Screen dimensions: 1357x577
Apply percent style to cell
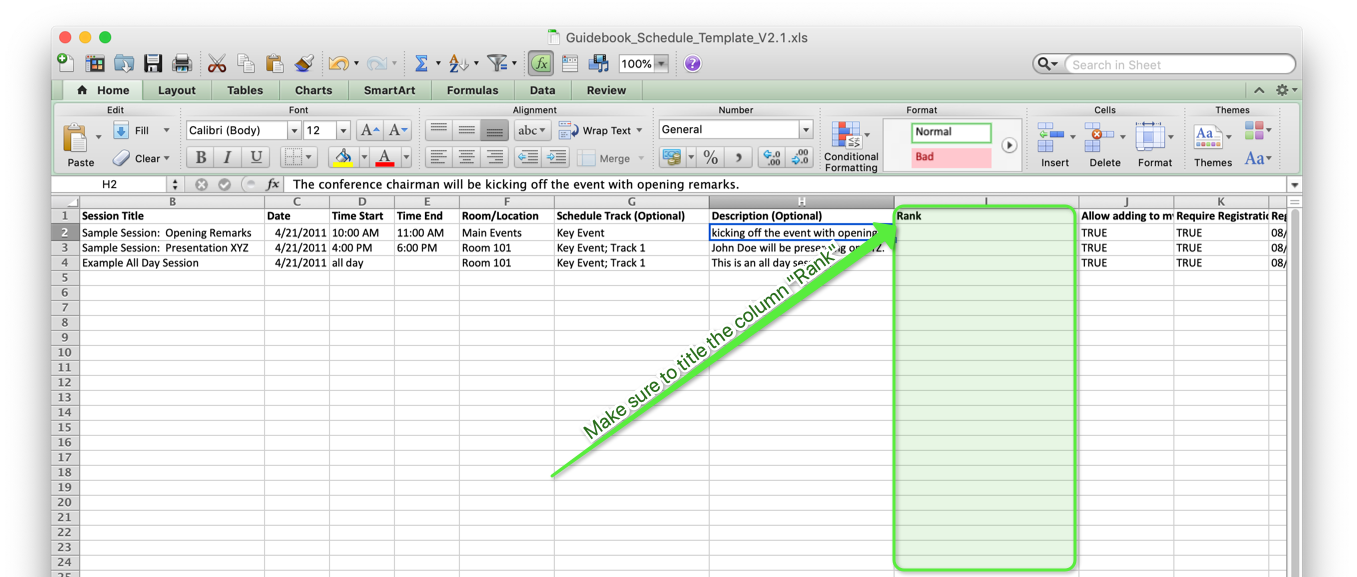(710, 157)
